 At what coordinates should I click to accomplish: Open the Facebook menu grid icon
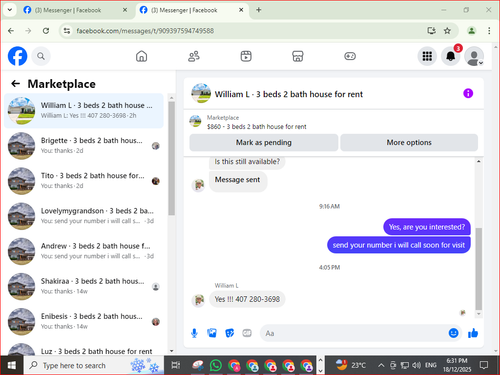(427, 56)
